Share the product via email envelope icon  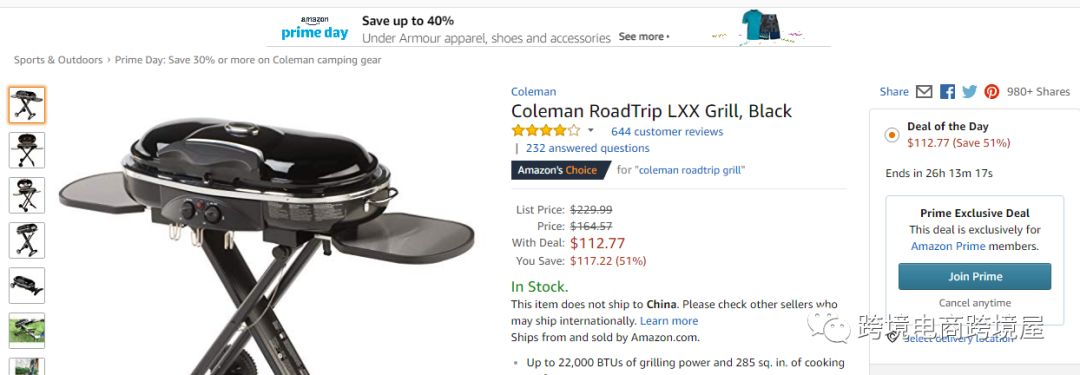click(x=924, y=92)
